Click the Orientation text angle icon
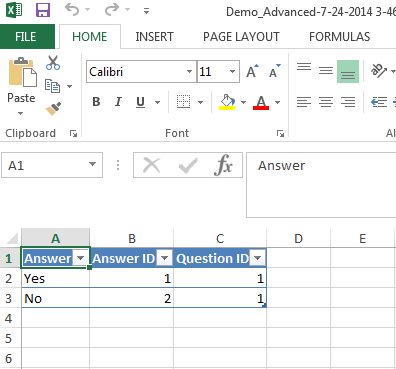 pos(379,70)
